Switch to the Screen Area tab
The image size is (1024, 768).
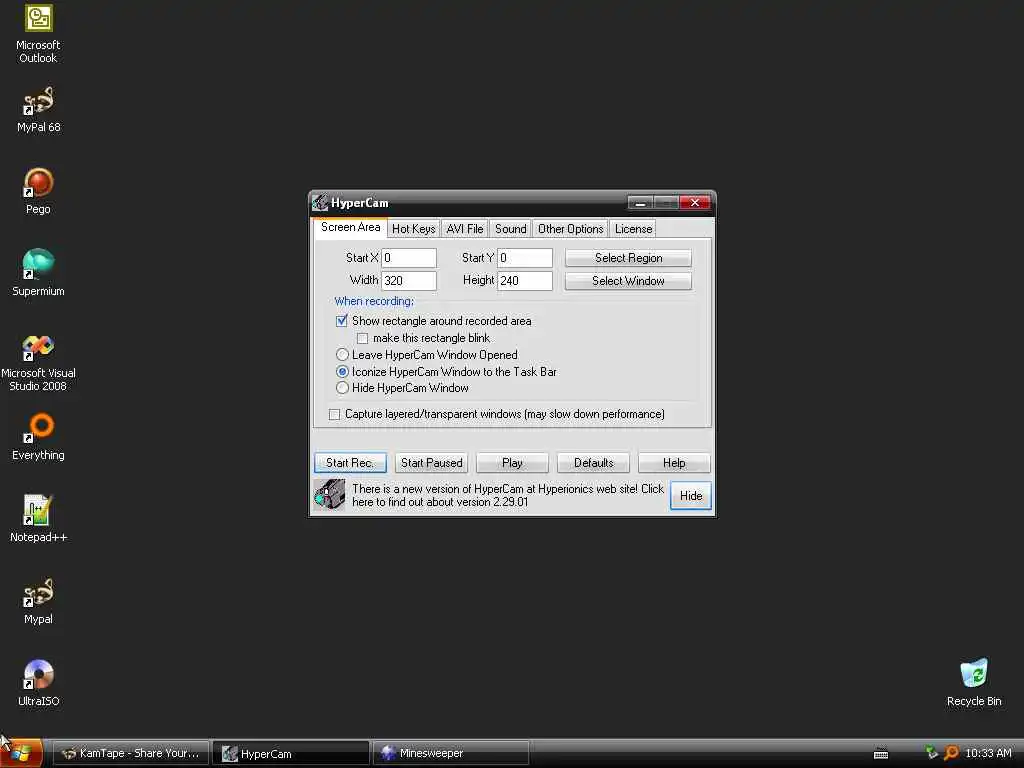350,227
